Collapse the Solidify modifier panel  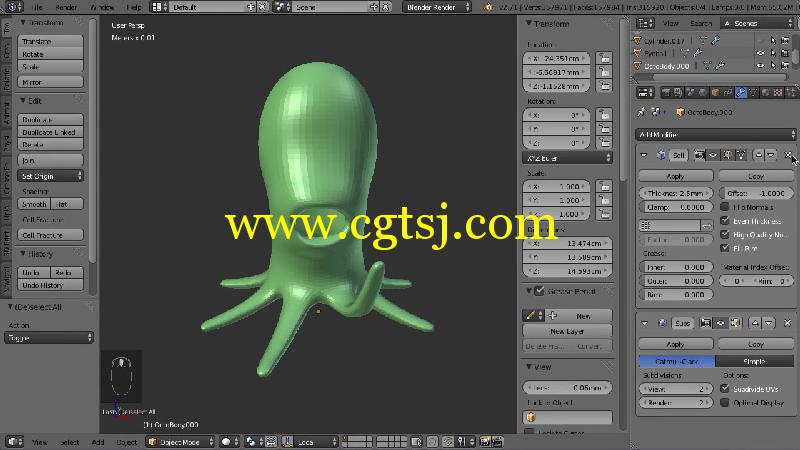point(644,155)
